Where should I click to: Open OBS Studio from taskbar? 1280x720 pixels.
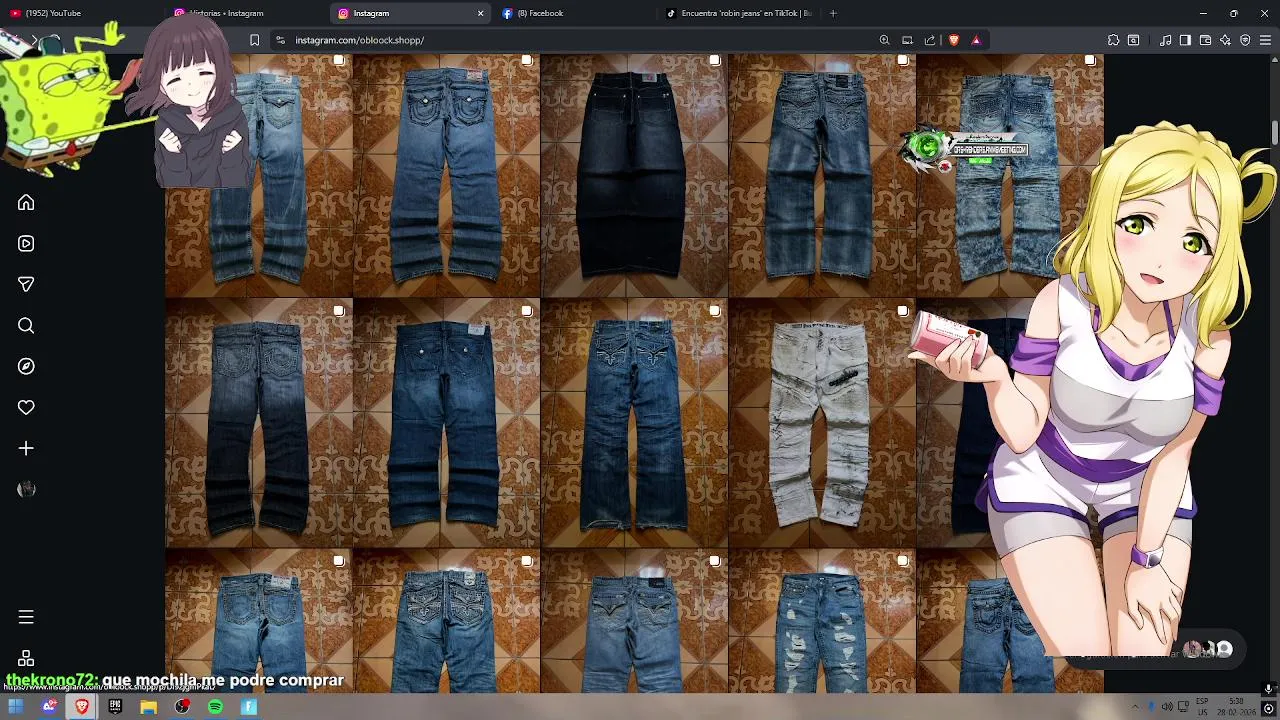click(182, 707)
